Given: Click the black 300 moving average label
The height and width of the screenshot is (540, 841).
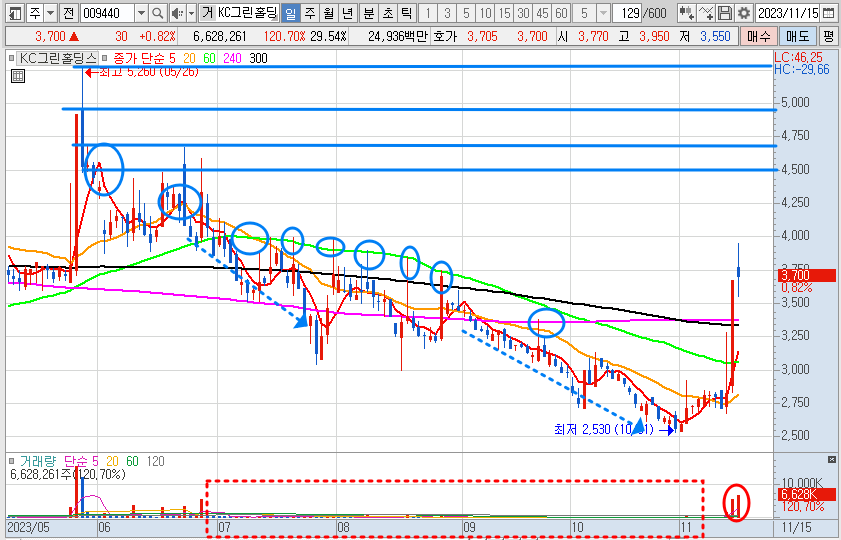Looking at the screenshot, I should point(259,58).
